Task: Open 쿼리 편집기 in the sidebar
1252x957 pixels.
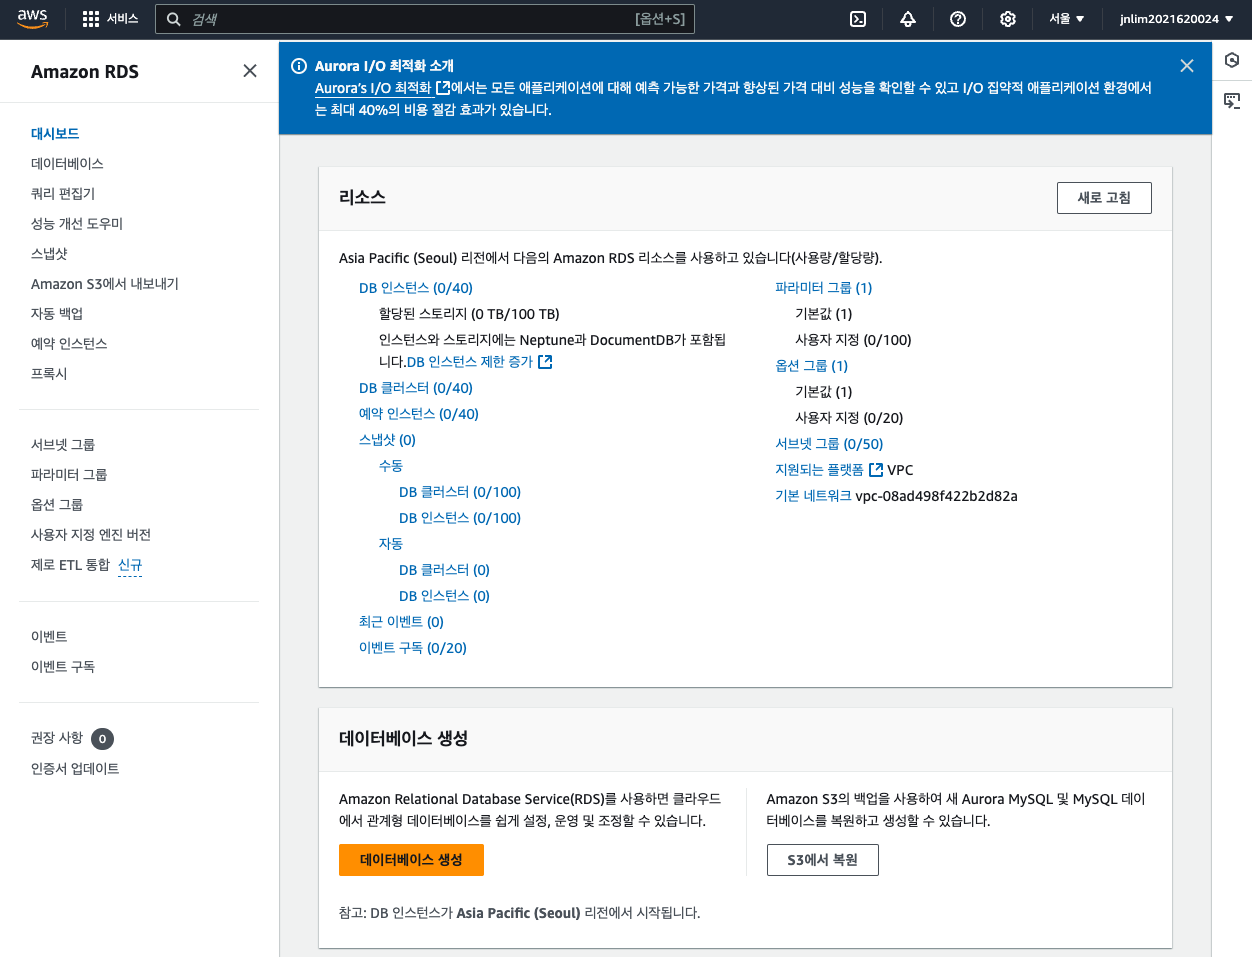Action: pyautogui.click(x=63, y=193)
